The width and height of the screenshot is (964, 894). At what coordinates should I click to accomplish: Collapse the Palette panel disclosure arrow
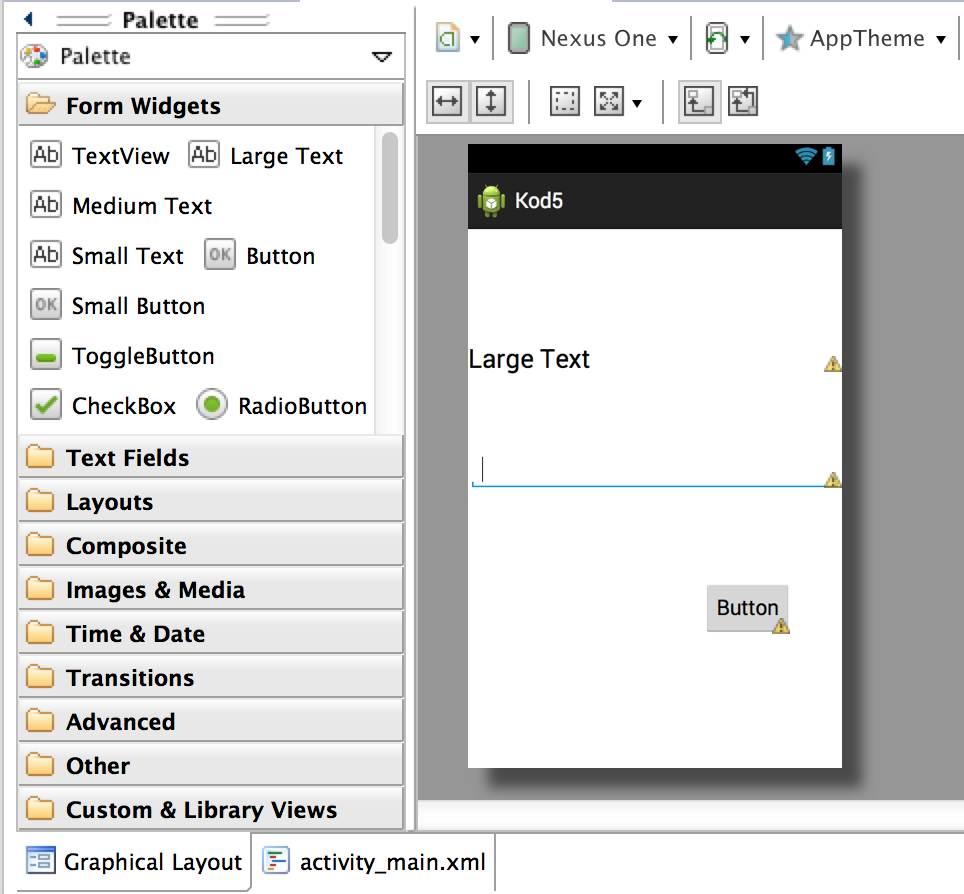pos(380,57)
